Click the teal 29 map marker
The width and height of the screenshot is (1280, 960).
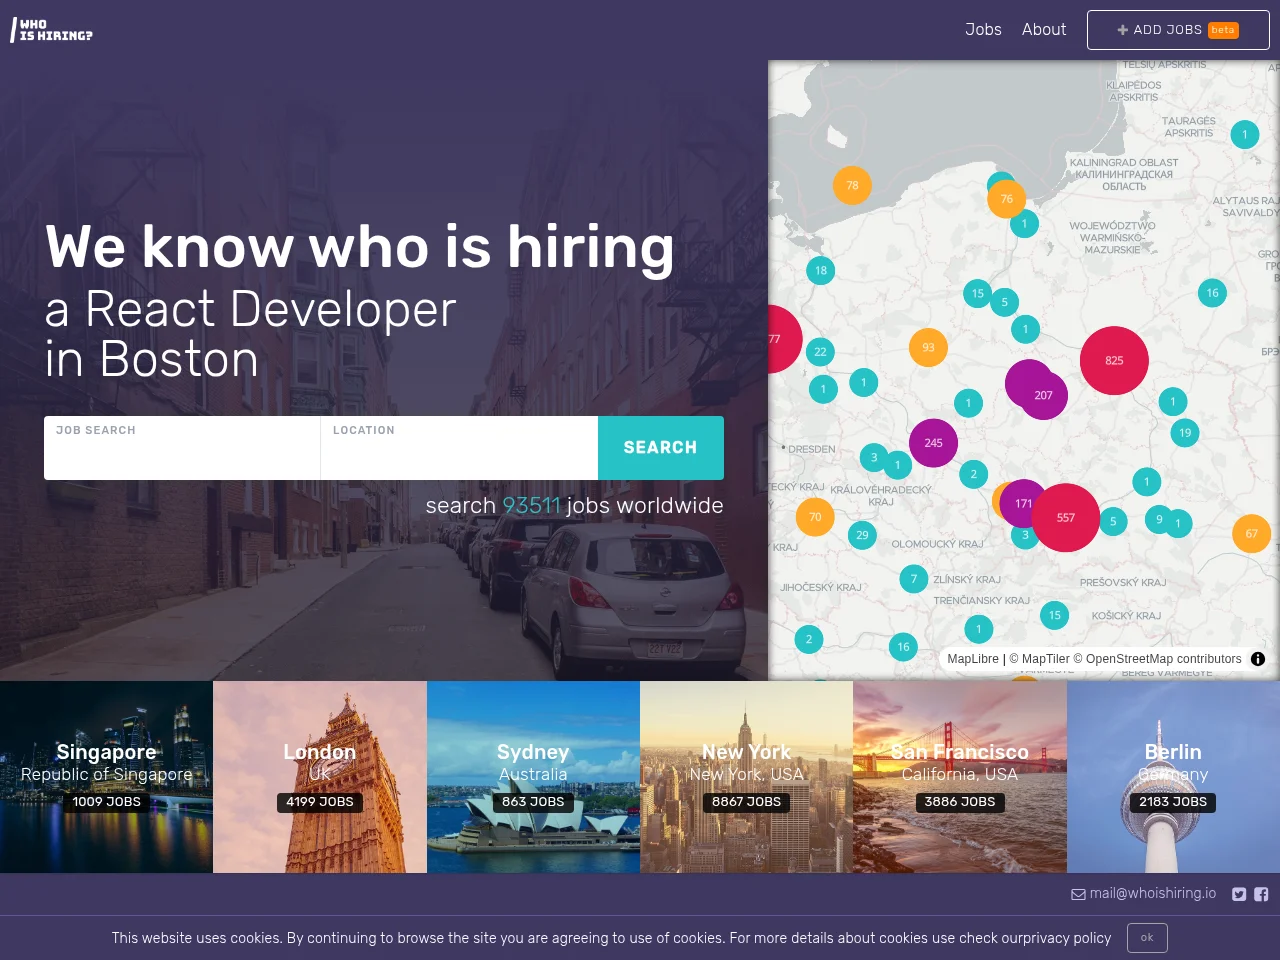click(x=862, y=535)
